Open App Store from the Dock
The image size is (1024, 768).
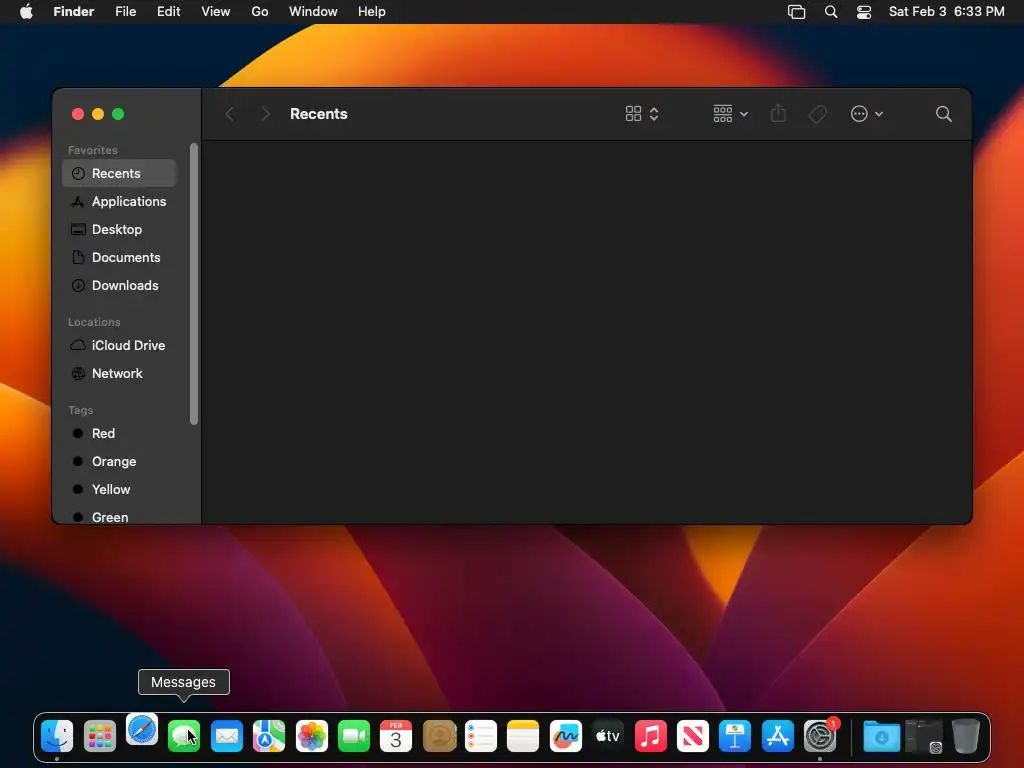pyautogui.click(x=777, y=736)
